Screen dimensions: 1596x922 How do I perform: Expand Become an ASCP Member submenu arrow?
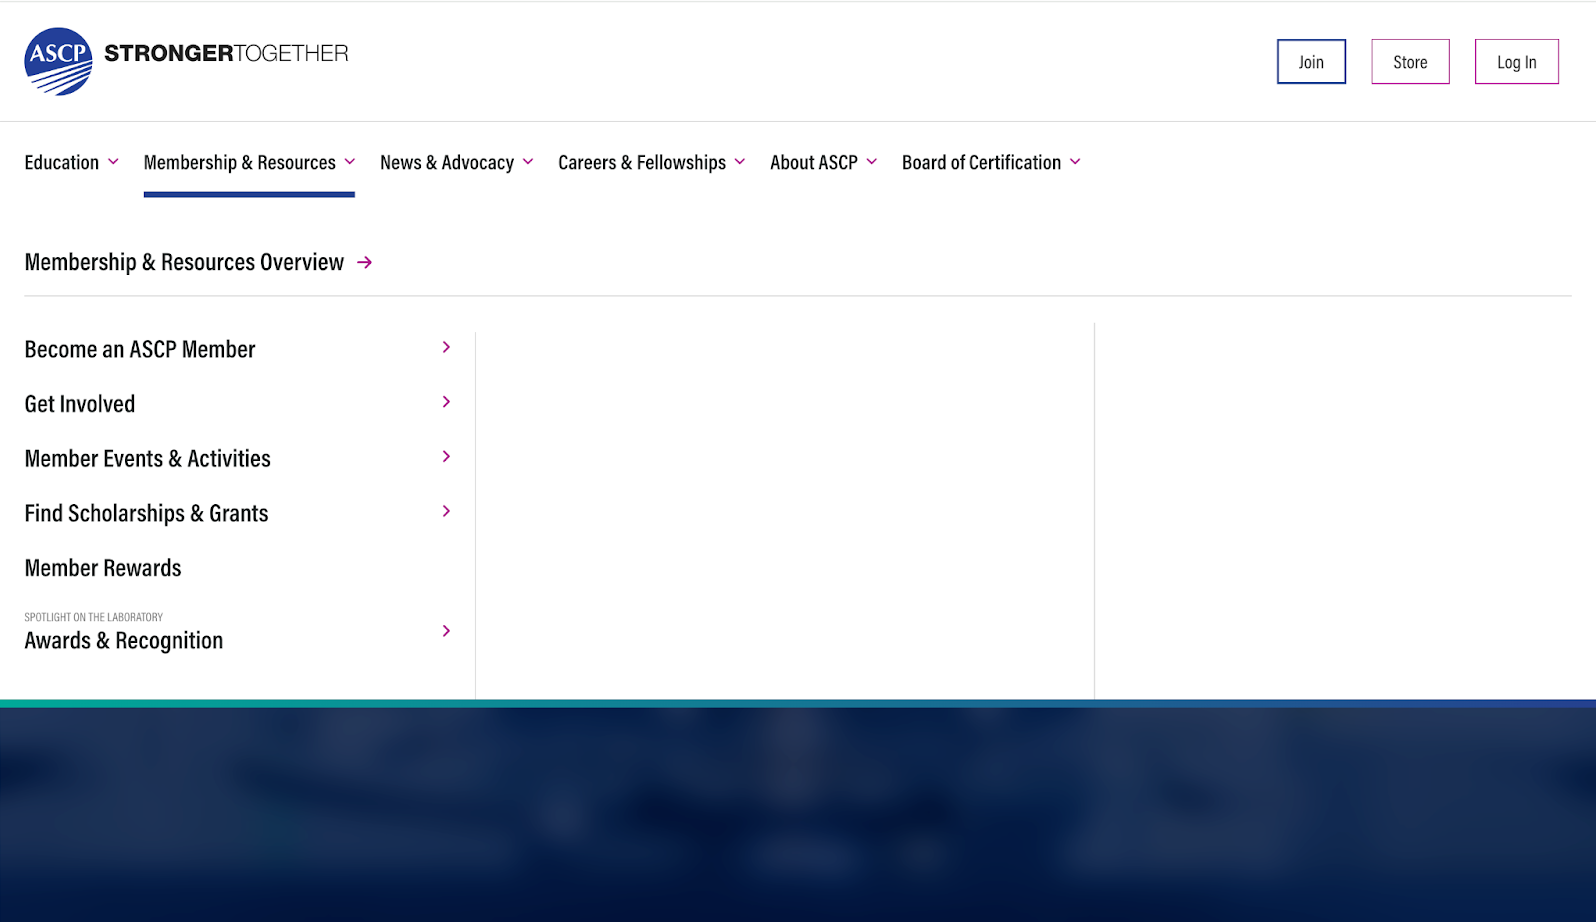click(446, 347)
